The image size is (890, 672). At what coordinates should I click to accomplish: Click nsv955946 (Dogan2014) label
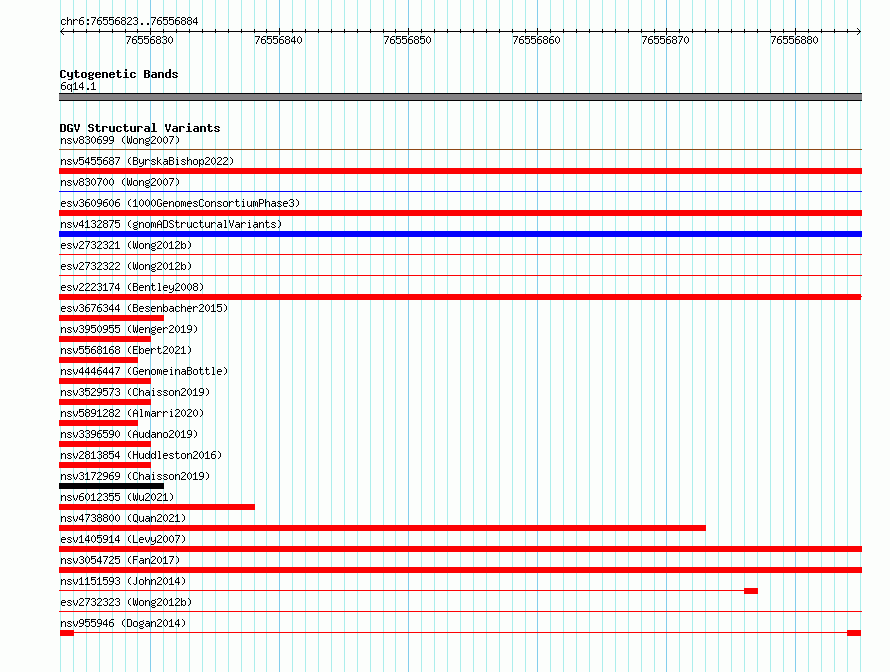123,623
